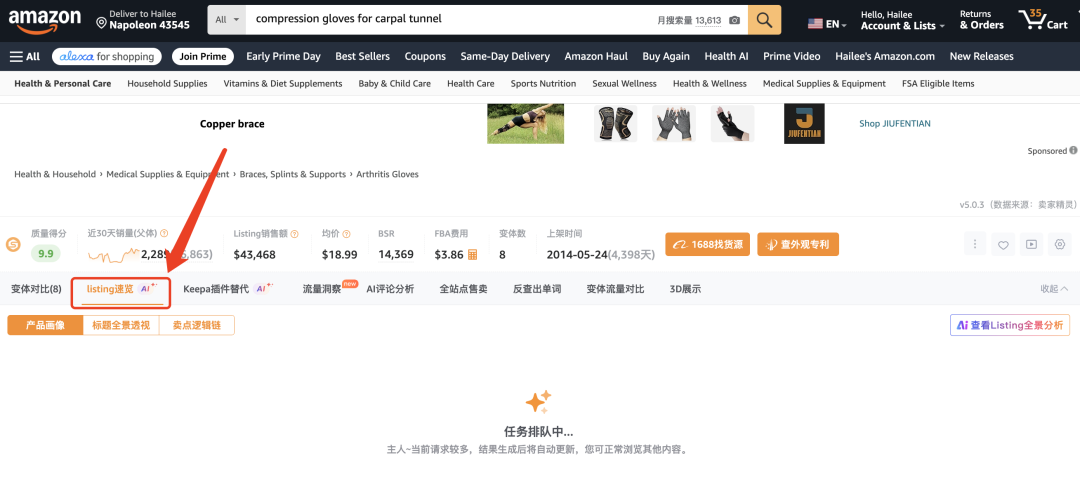Open 全站点售卖 tab
The image size is (1080, 503).
(x=464, y=289)
